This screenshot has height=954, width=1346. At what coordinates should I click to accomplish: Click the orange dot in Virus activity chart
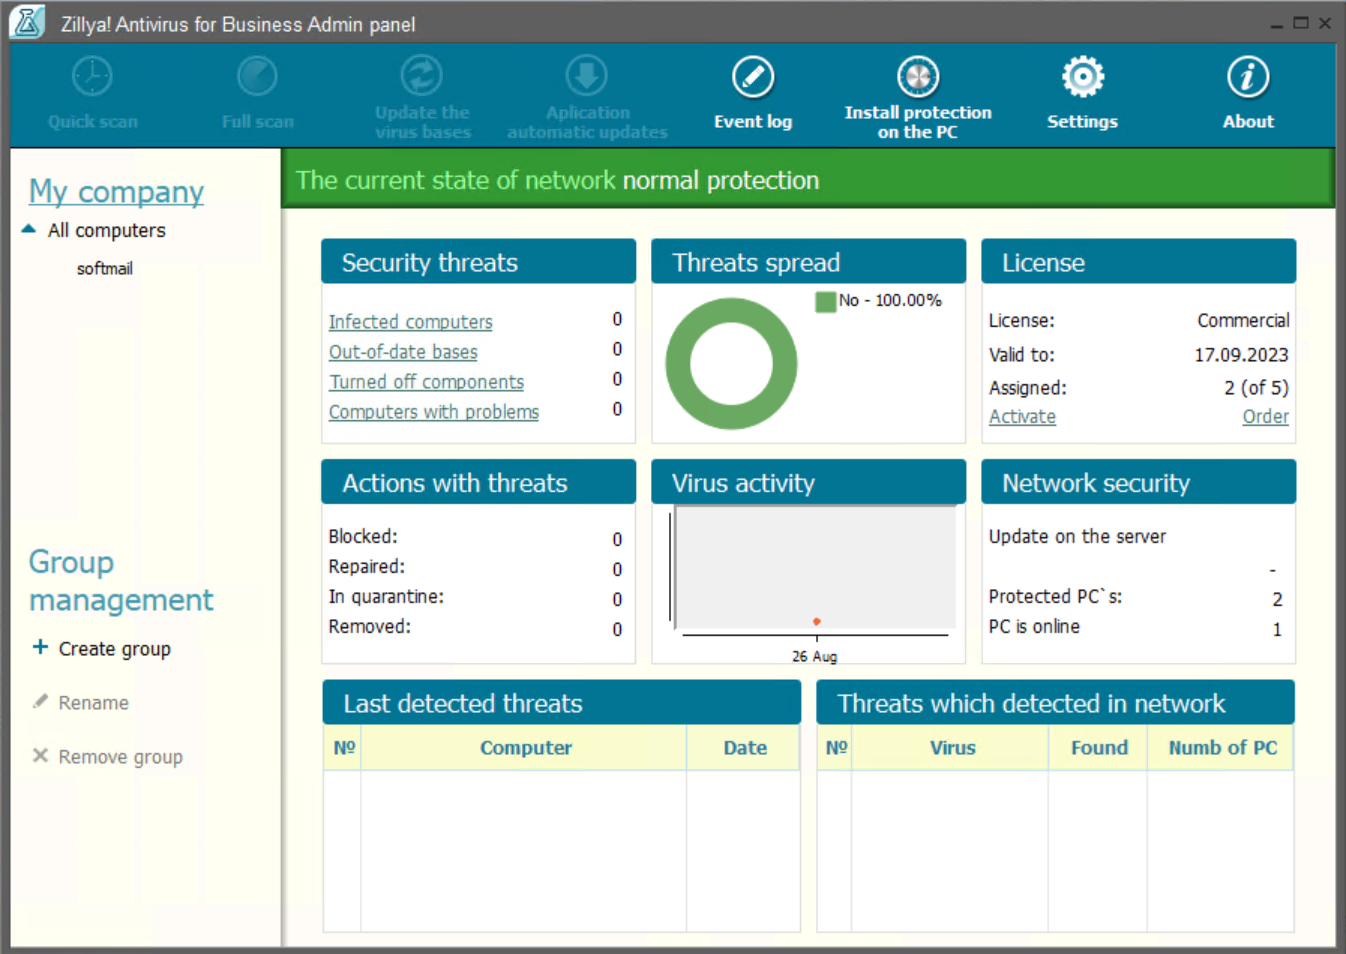tap(817, 622)
